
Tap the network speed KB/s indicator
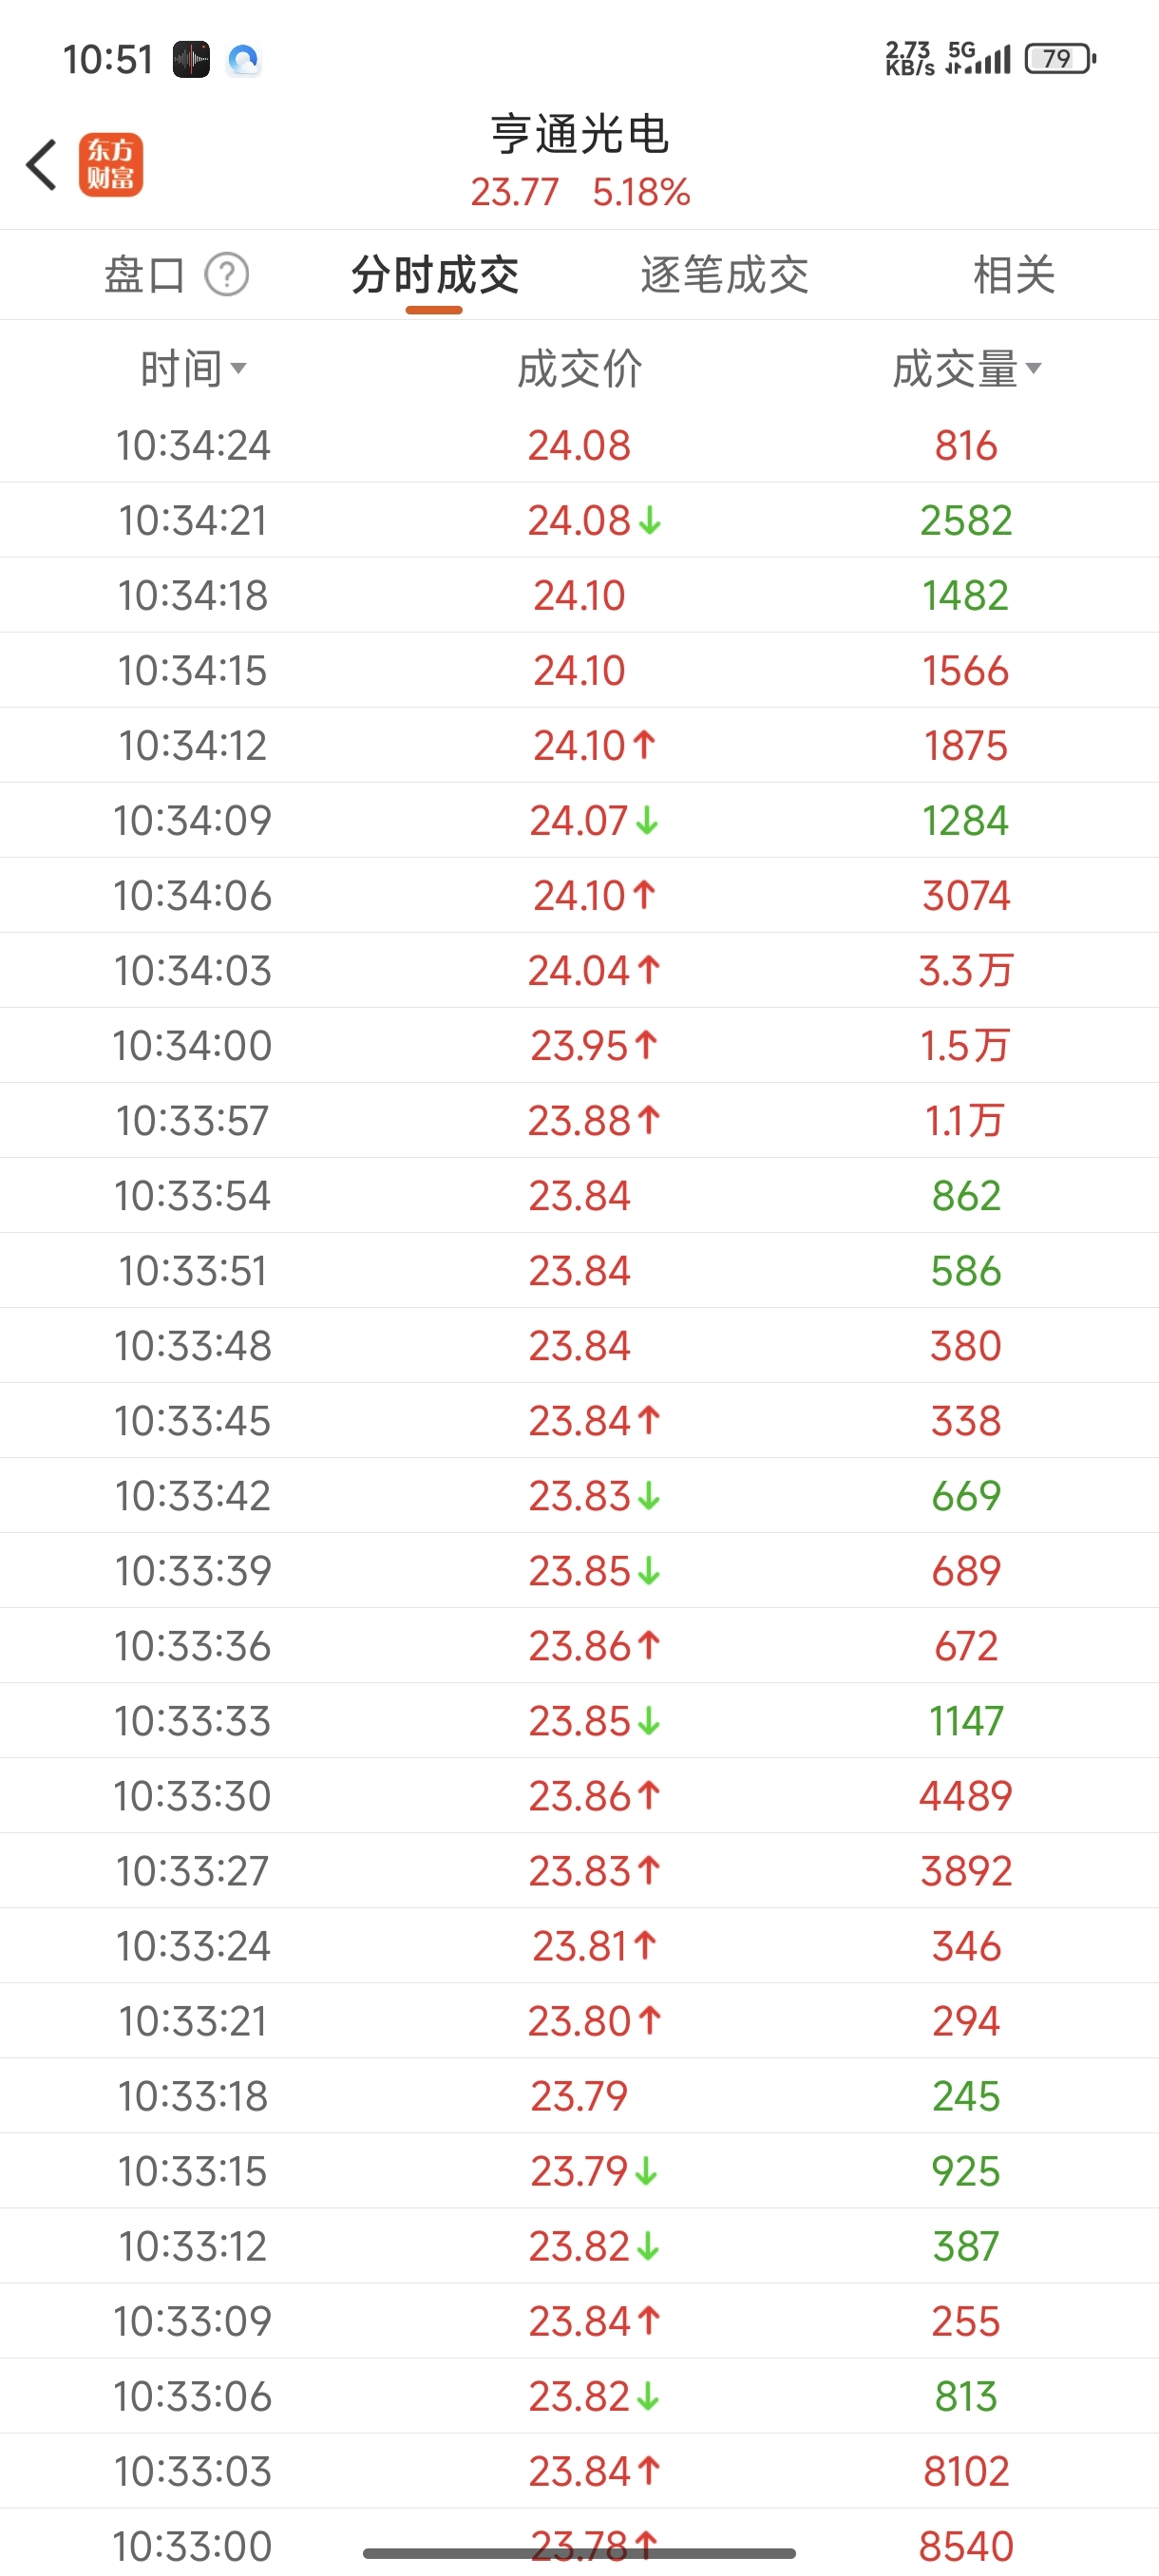tap(909, 59)
